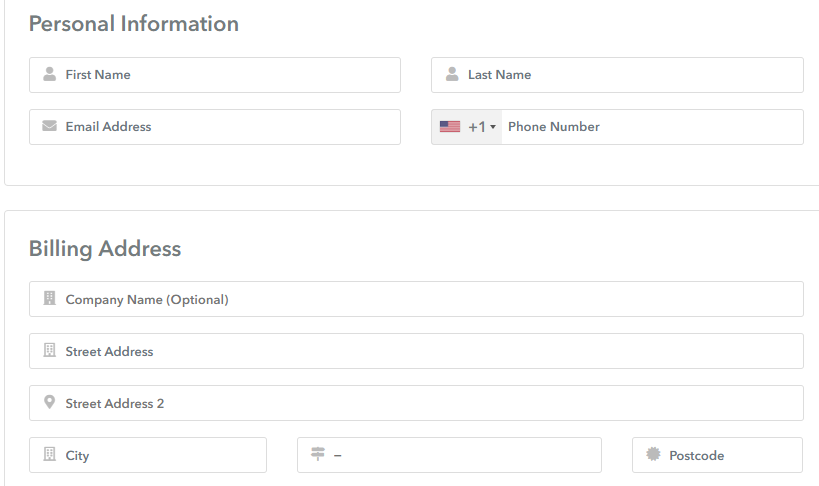Click the person icon beside First Name
819x486 pixels.
pos(50,74)
